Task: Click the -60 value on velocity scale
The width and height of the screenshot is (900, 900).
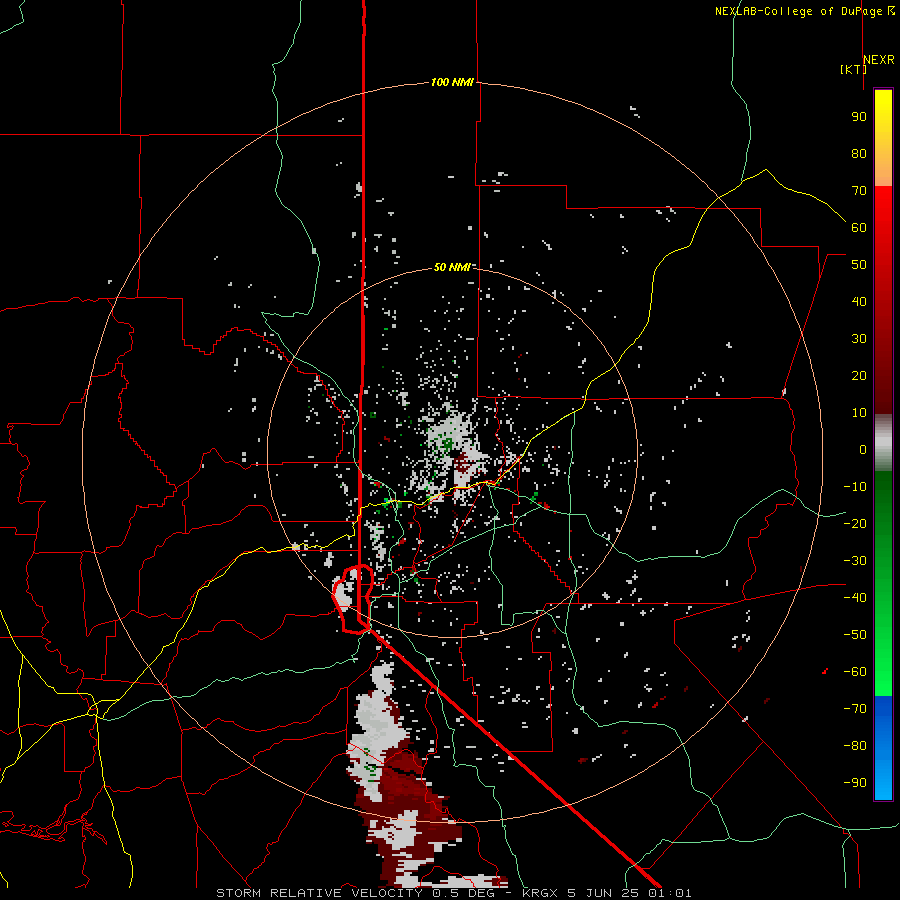Action: click(855, 672)
